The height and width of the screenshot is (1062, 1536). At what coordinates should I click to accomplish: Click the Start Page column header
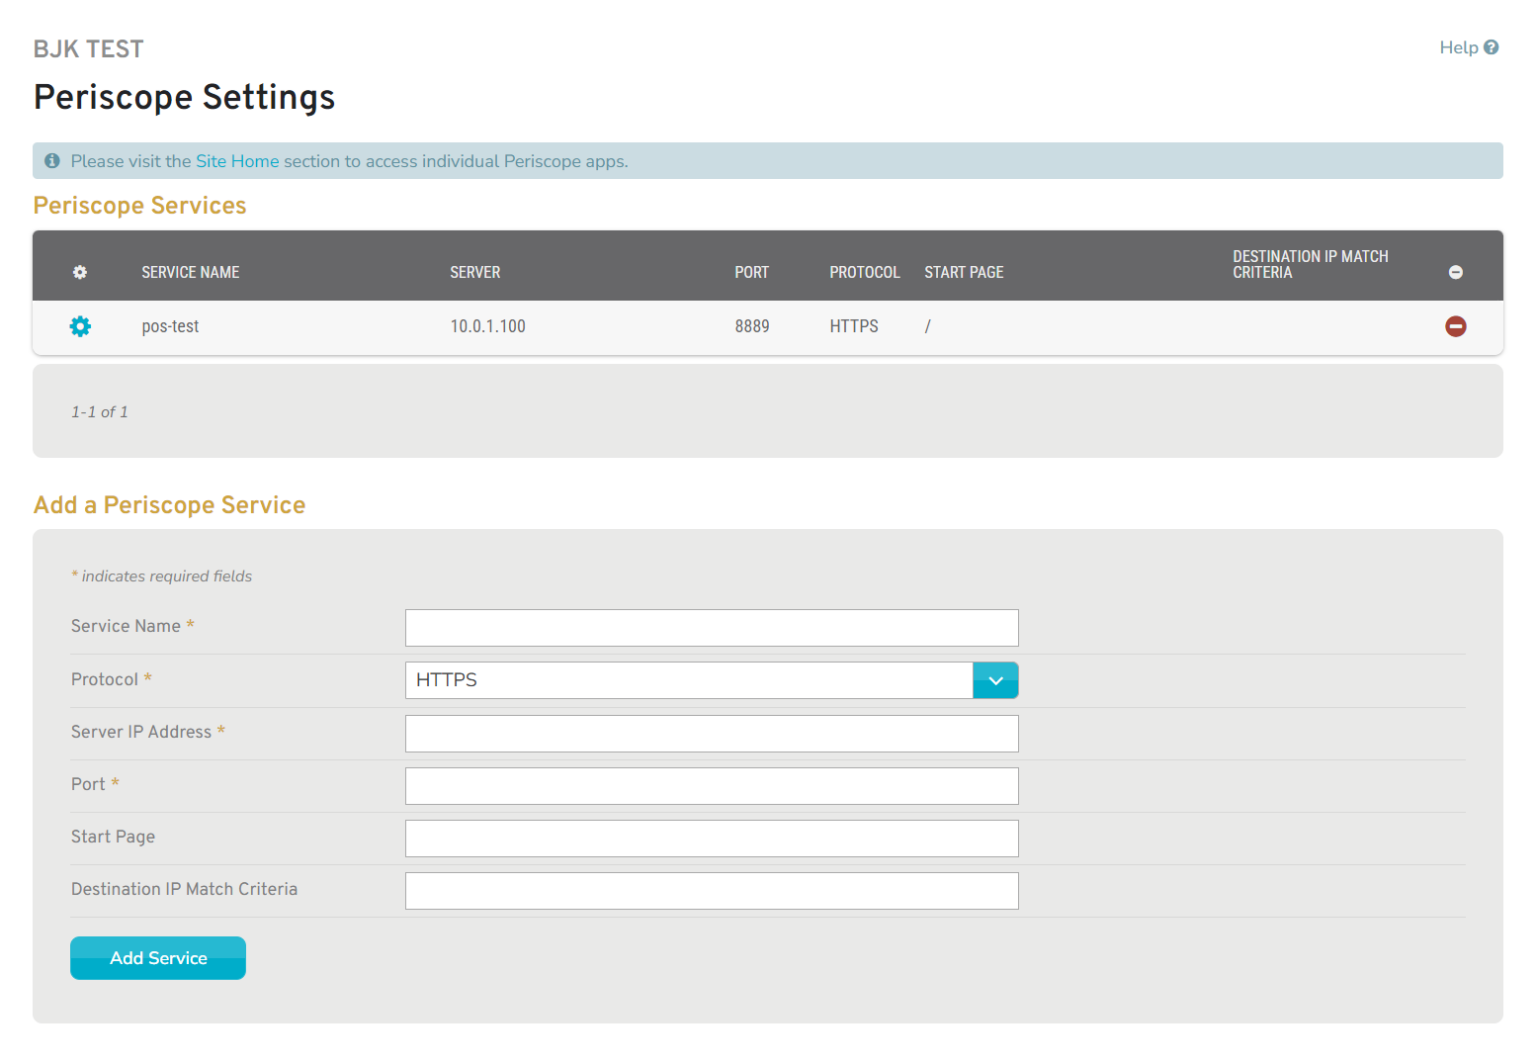963,272
